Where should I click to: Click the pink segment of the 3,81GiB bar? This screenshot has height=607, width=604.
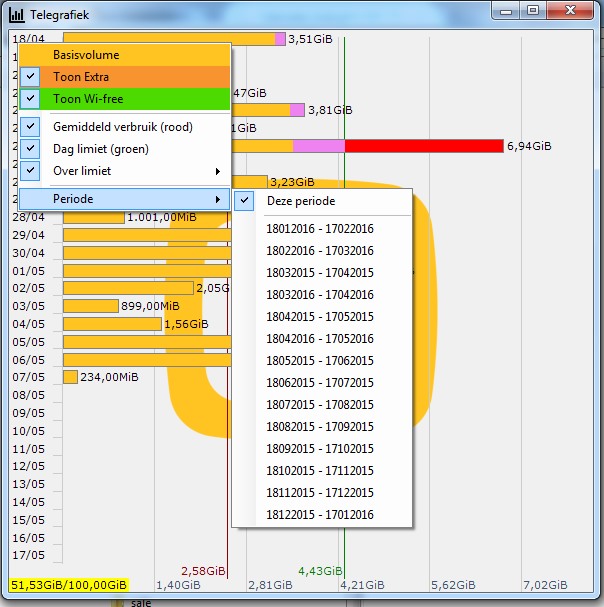pos(297,110)
